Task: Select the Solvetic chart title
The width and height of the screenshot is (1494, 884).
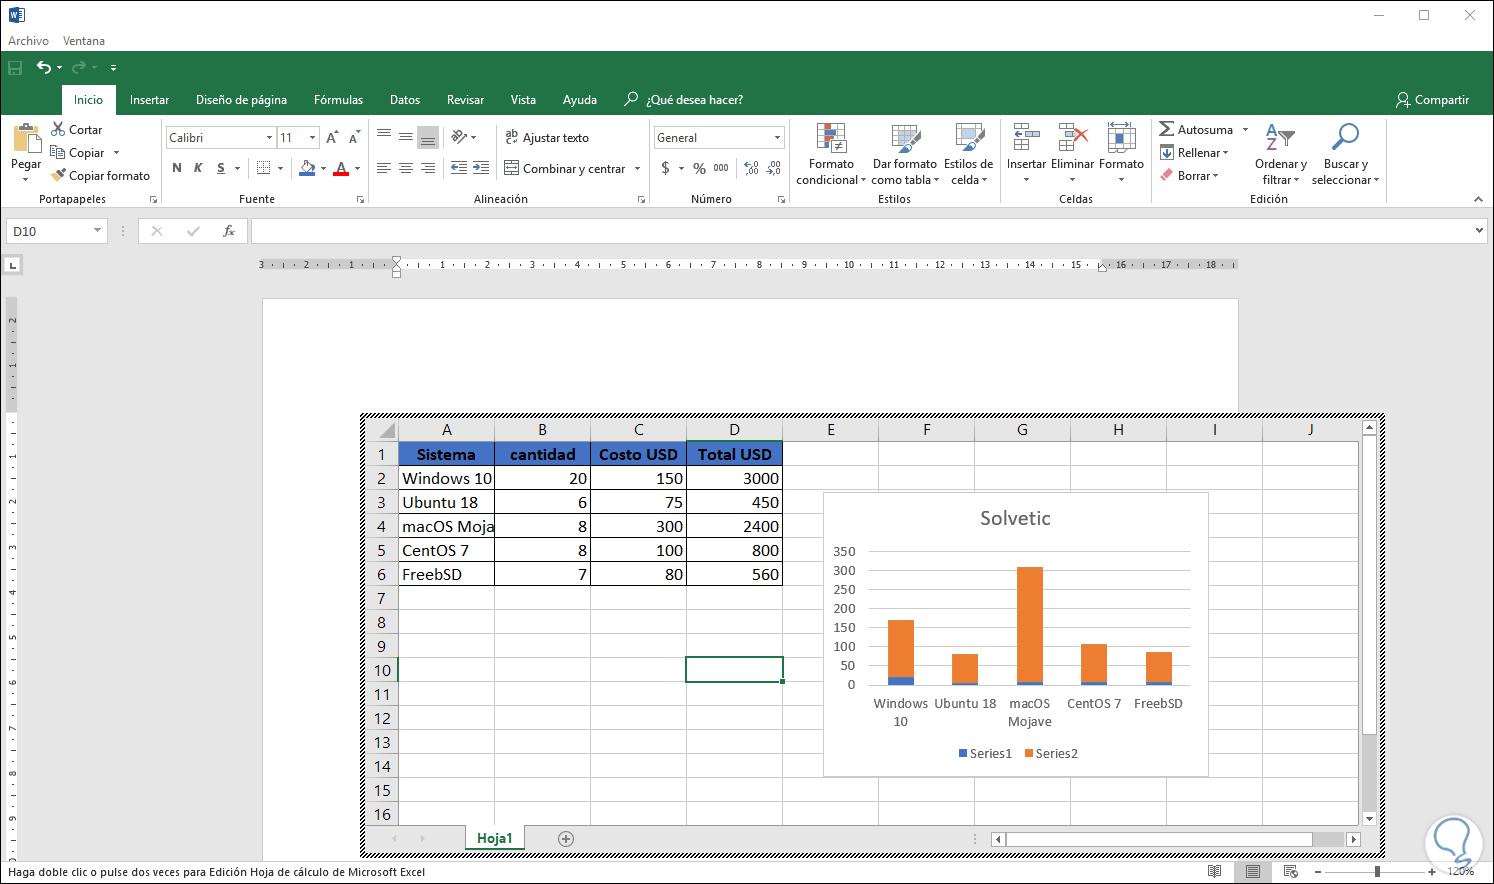Action: [x=1015, y=518]
